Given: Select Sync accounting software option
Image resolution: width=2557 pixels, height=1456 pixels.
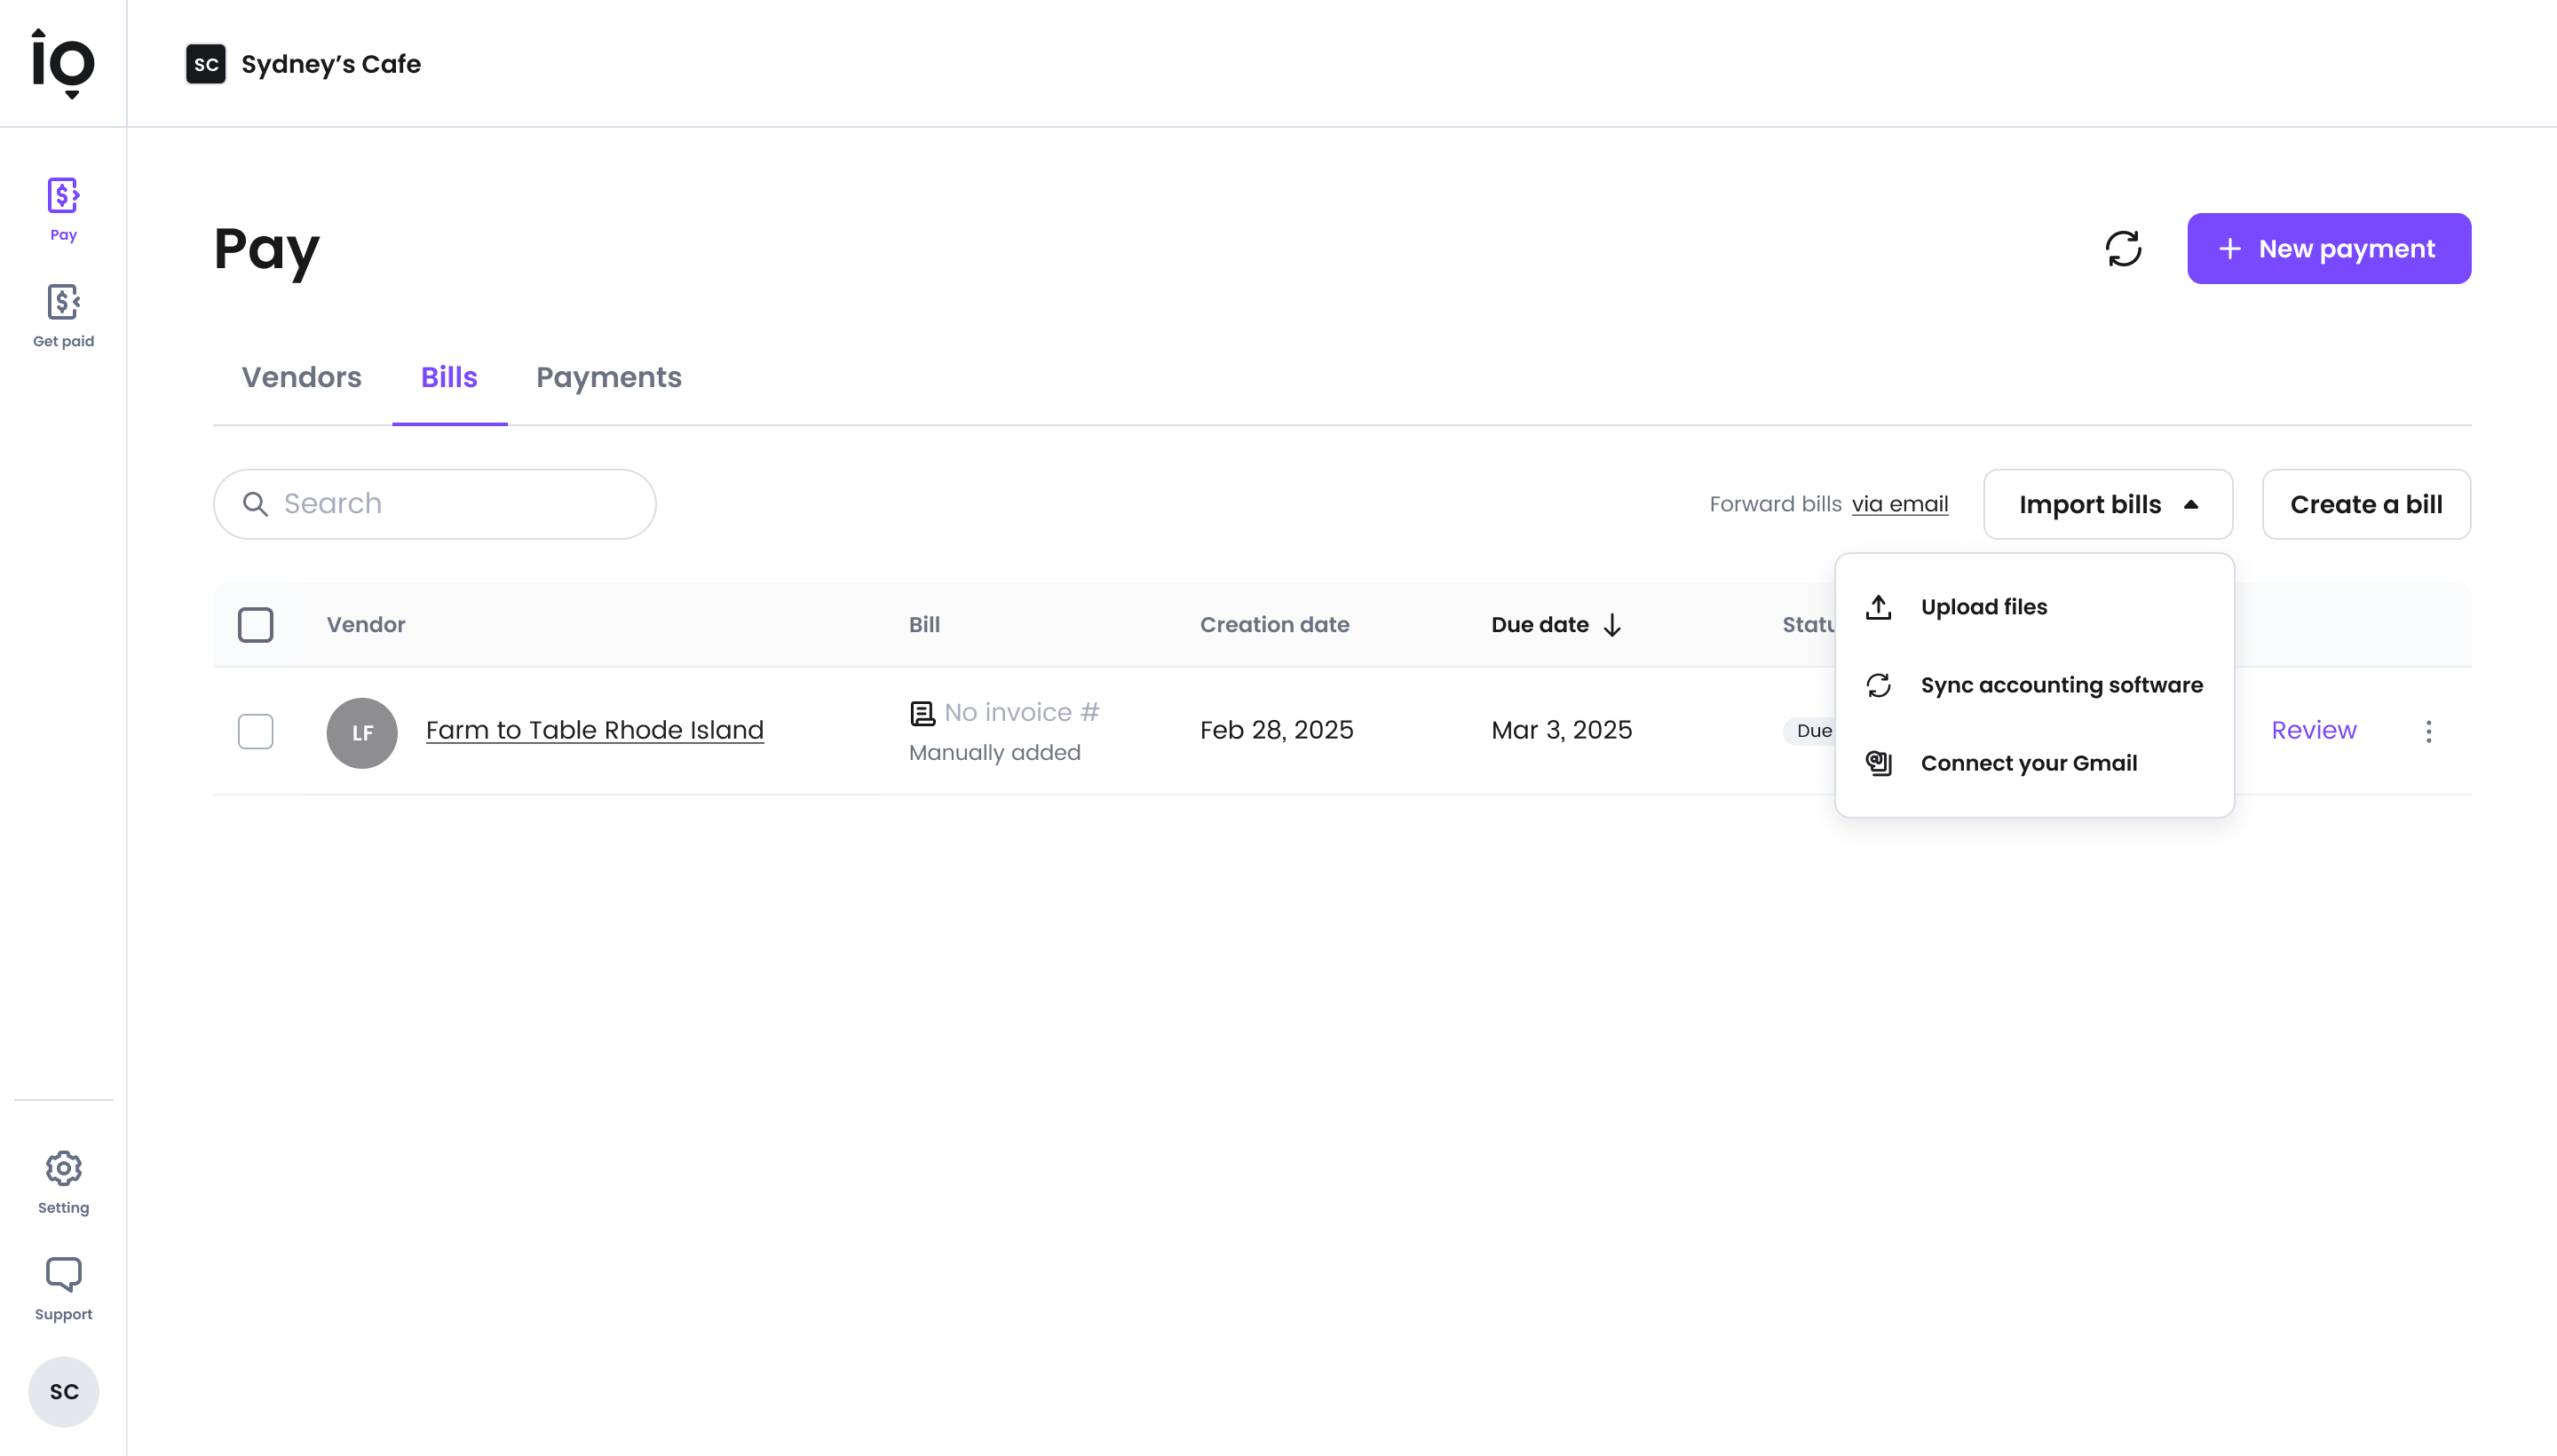Looking at the screenshot, I should point(2060,685).
